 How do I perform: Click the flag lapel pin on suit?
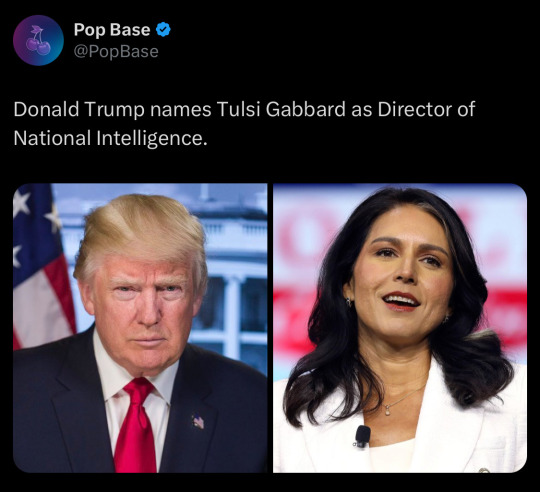pos(198,421)
